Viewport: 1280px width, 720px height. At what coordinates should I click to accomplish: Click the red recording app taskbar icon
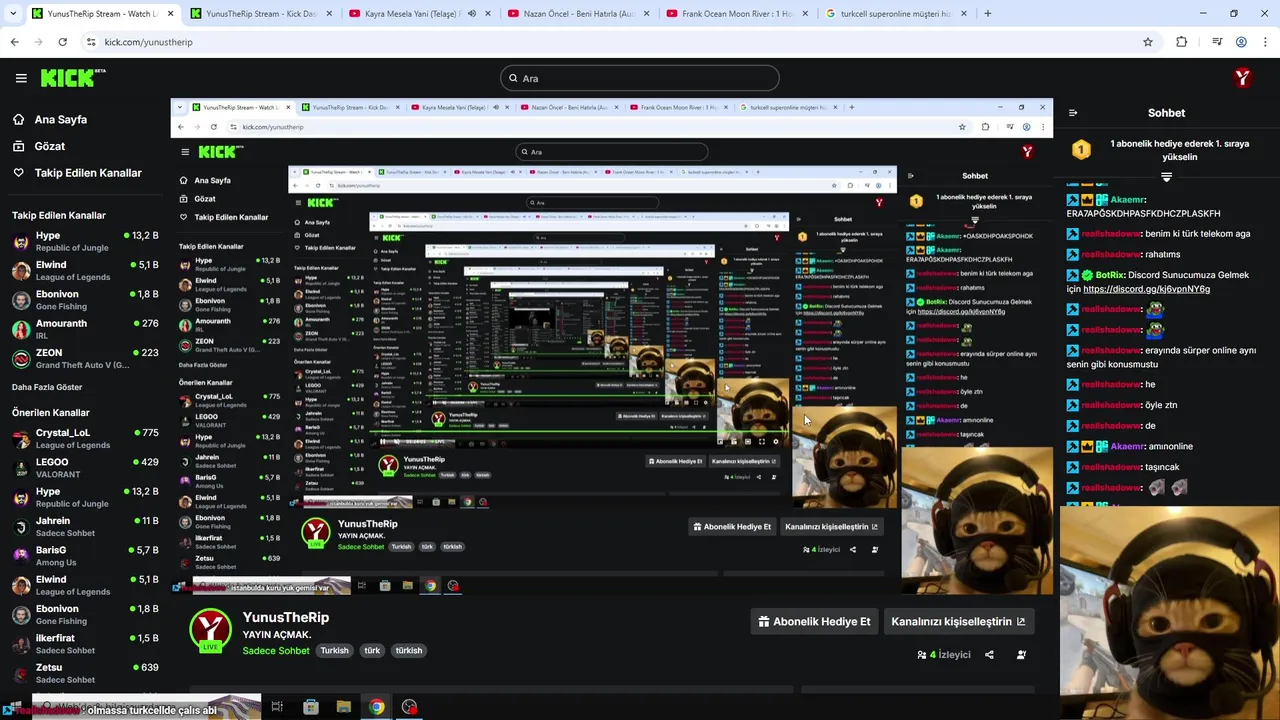pyautogui.click(x=409, y=707)
